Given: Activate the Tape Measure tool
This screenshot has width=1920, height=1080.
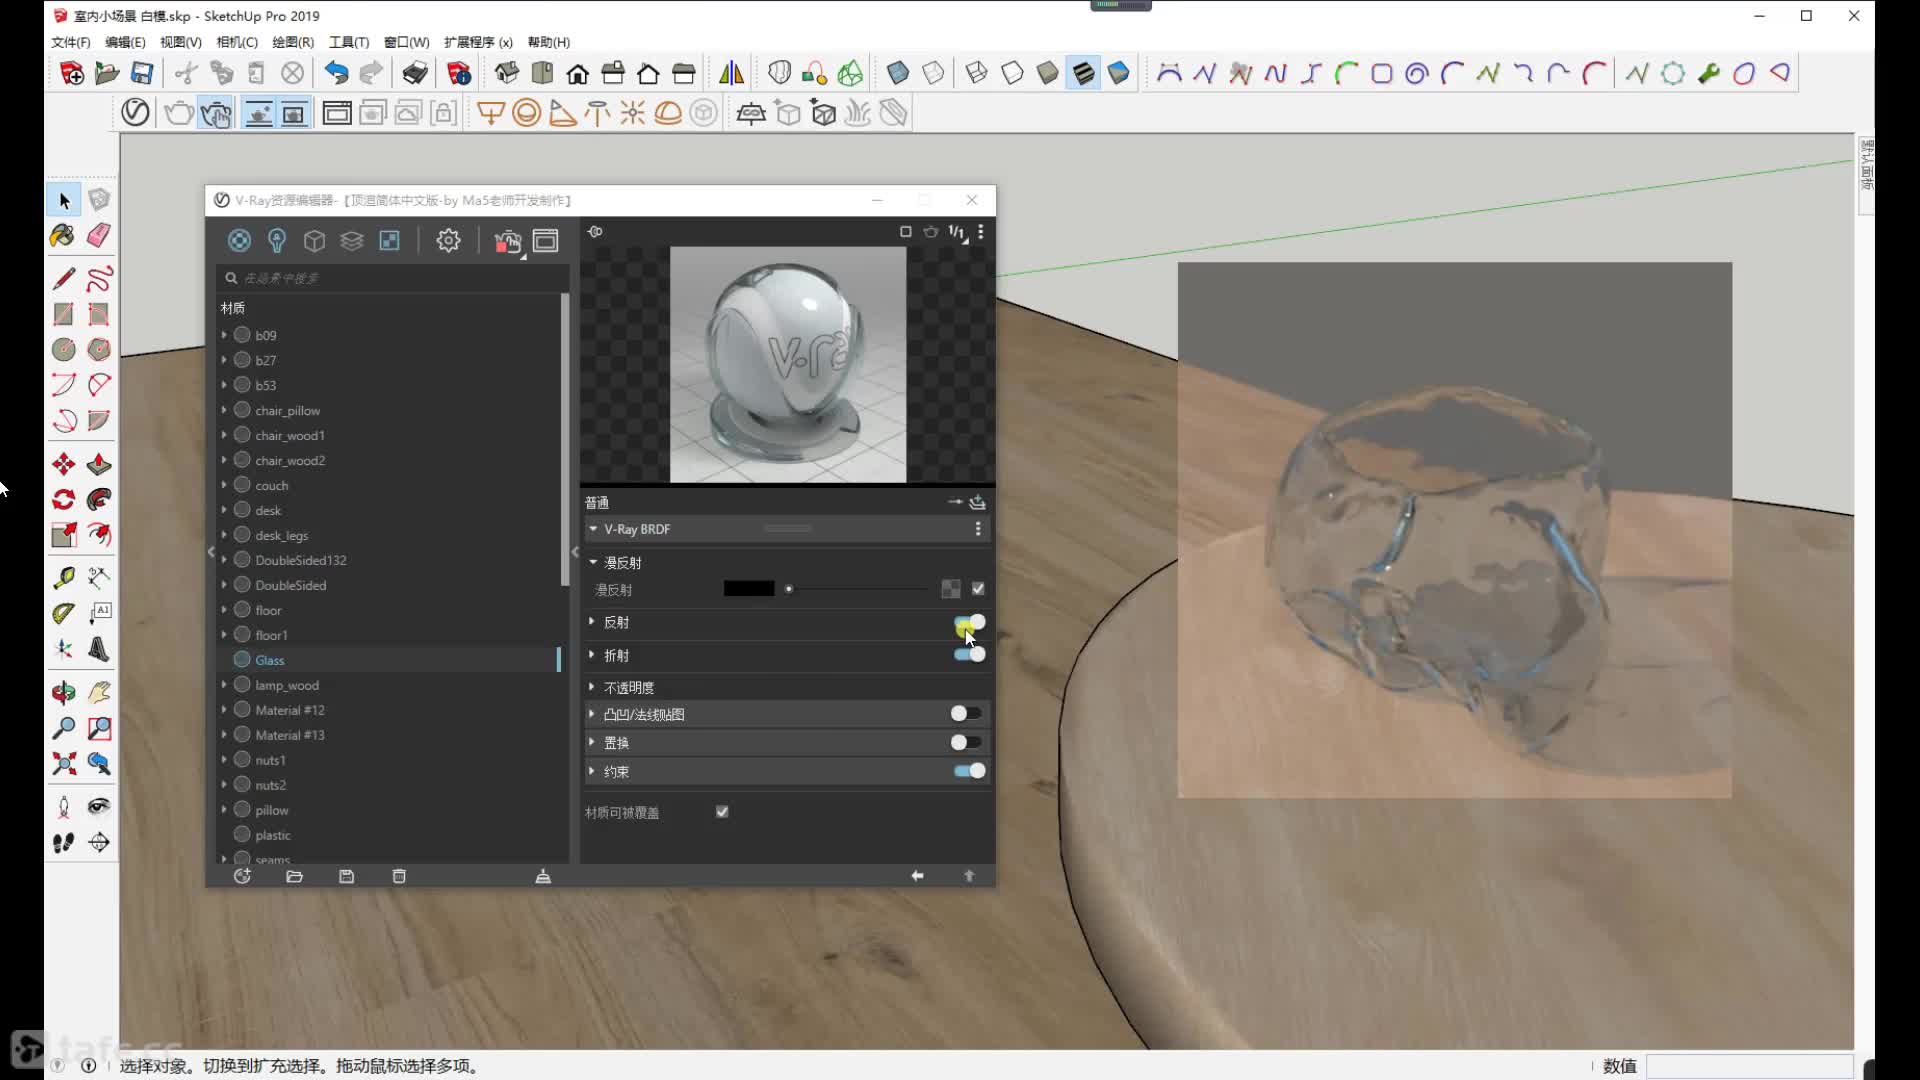Looking at the screenshot, I should point(63,577).
